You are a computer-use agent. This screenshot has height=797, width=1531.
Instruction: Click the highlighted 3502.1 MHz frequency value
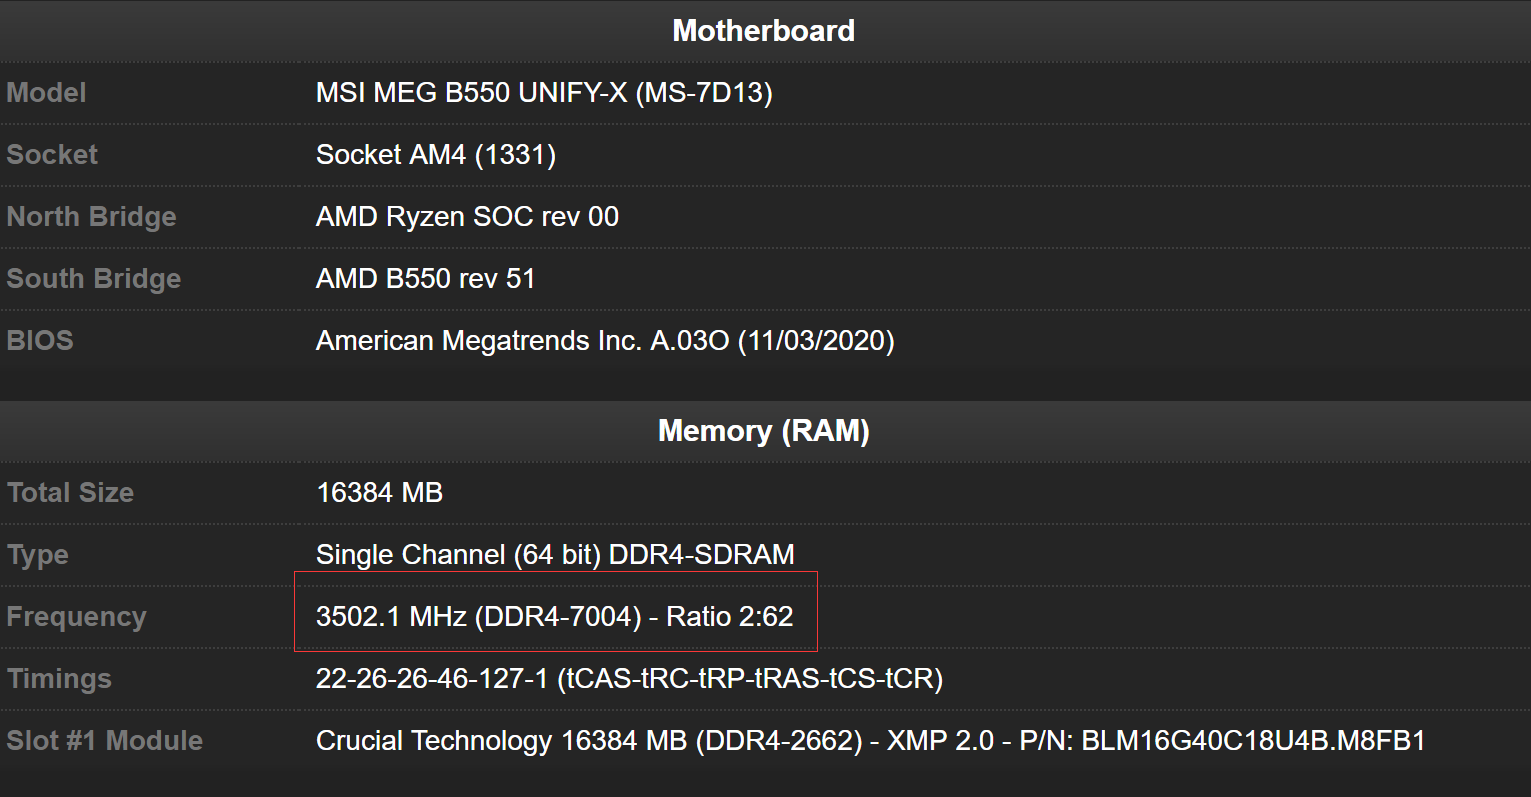coord(554,617)
